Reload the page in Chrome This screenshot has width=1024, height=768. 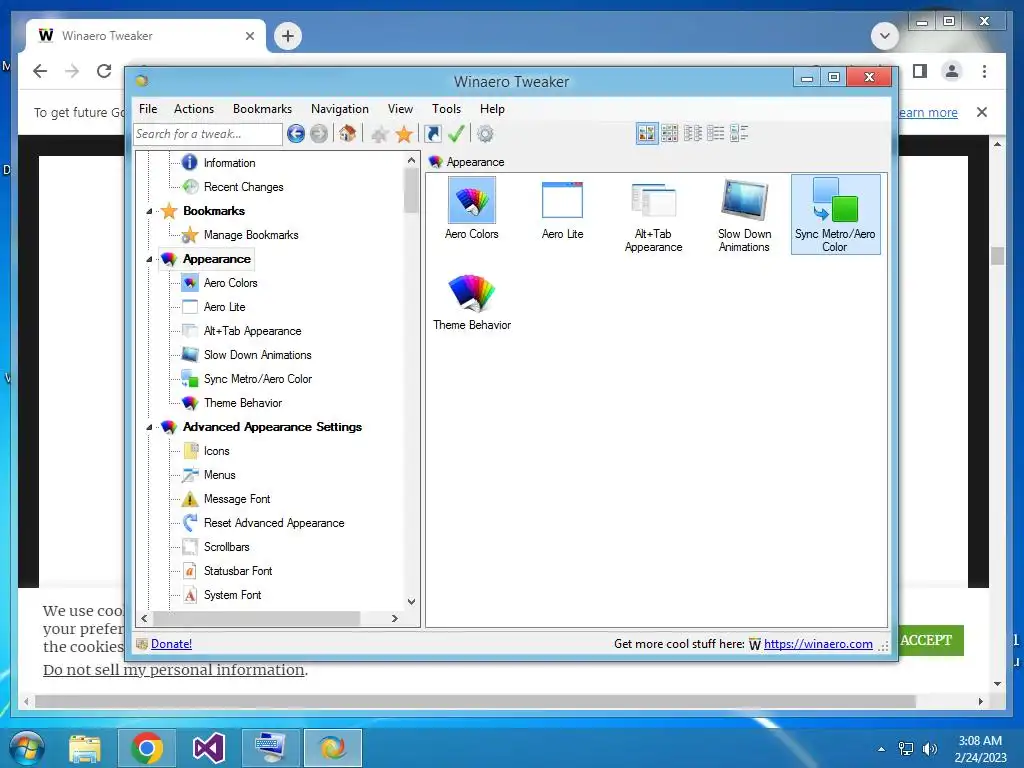104,71
